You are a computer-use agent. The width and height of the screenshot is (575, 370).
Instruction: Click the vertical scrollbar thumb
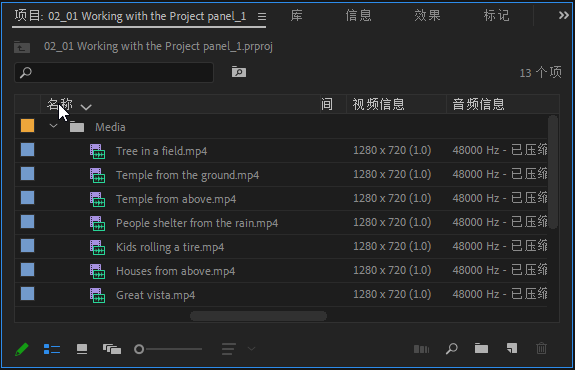[553, 172]
